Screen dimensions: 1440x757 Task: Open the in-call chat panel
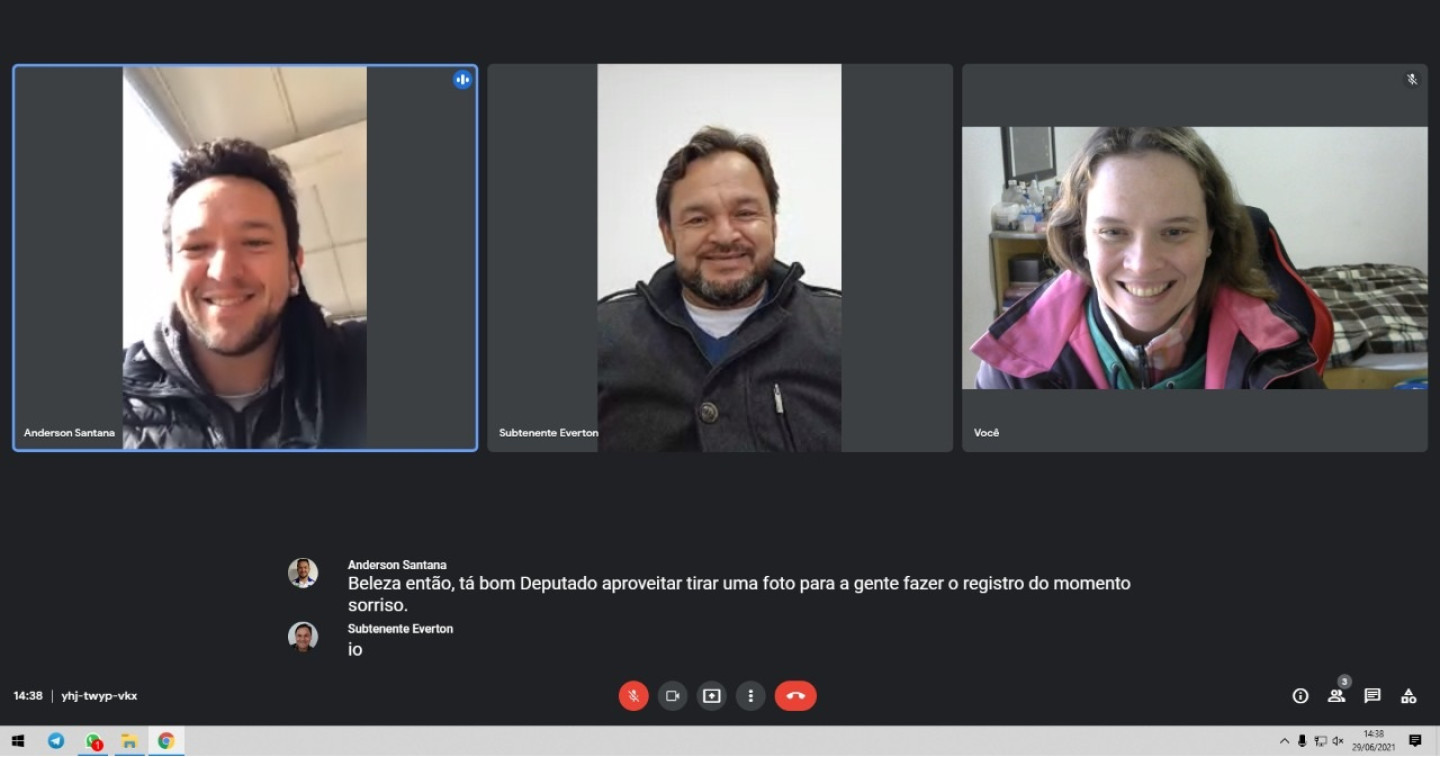1372,695
